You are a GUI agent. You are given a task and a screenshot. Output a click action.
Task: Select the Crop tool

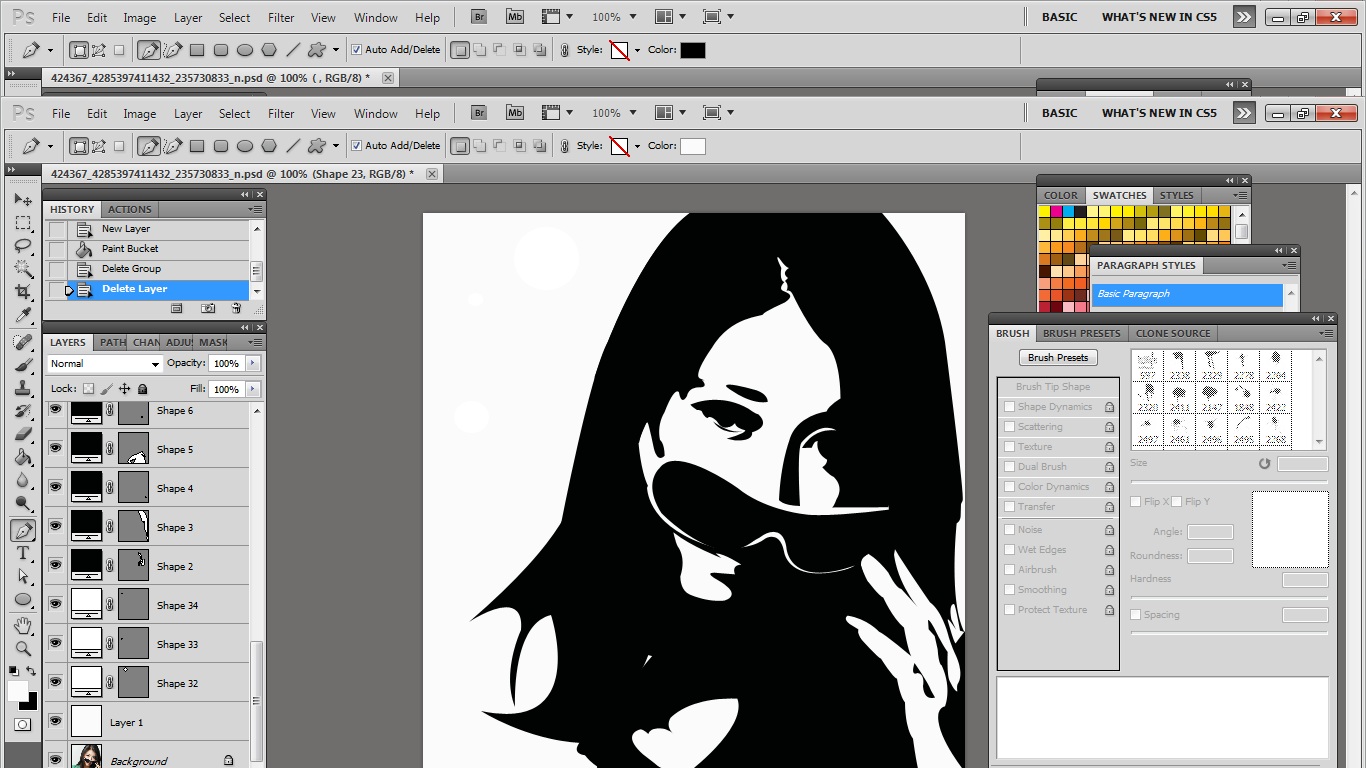tap(23, 292)
